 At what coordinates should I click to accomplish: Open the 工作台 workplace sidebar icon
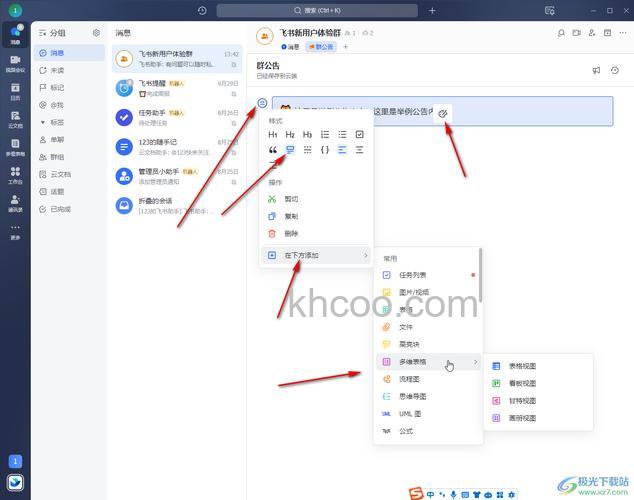15,175
